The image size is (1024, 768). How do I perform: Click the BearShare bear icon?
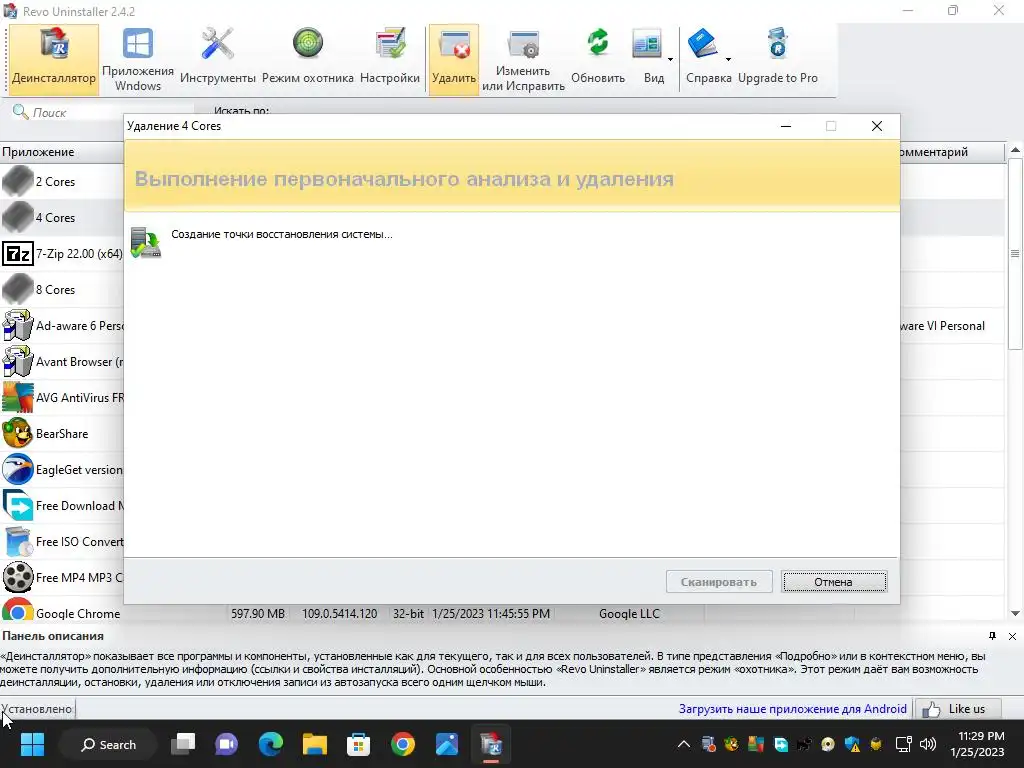pos(18,433)
